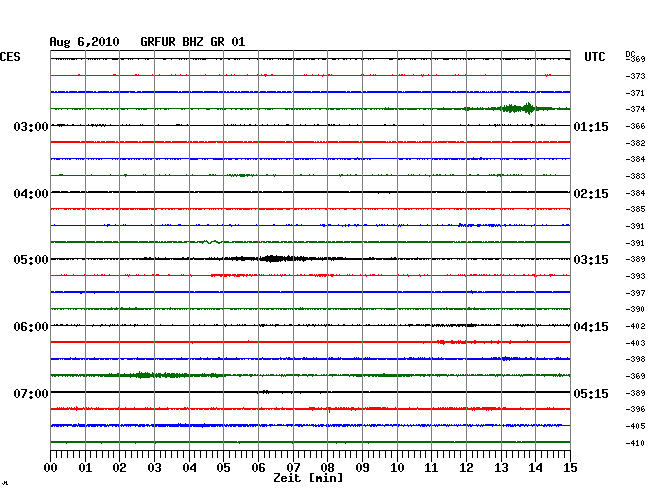This screenshot has height=494, width=650.
Task: Click the 06:00 local time label
Action: pos(31,327)
